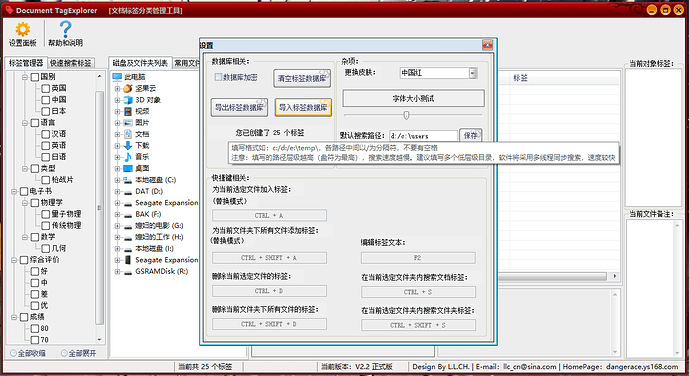689x376 pixels.
Task: Switch to the 标签管理器 tab
Action: pos(26,63)
